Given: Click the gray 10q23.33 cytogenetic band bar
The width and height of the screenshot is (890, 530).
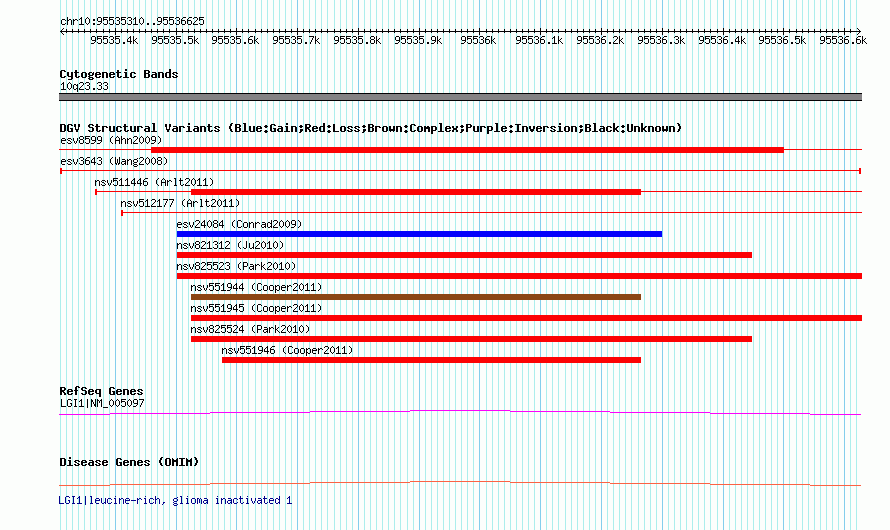Looking at the screenshot, I should [x=460, y=97].
